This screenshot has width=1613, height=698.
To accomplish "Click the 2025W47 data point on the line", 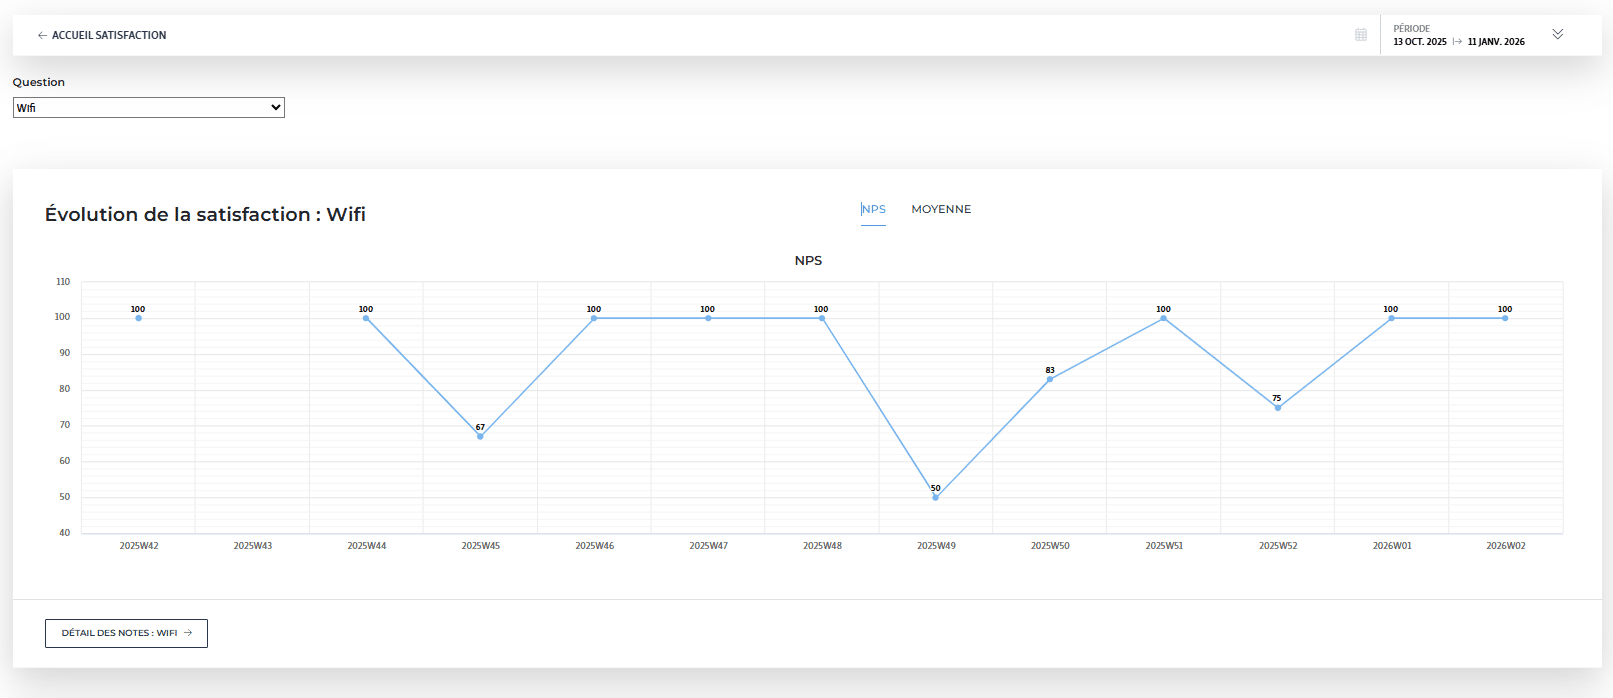I will (708, 318).
